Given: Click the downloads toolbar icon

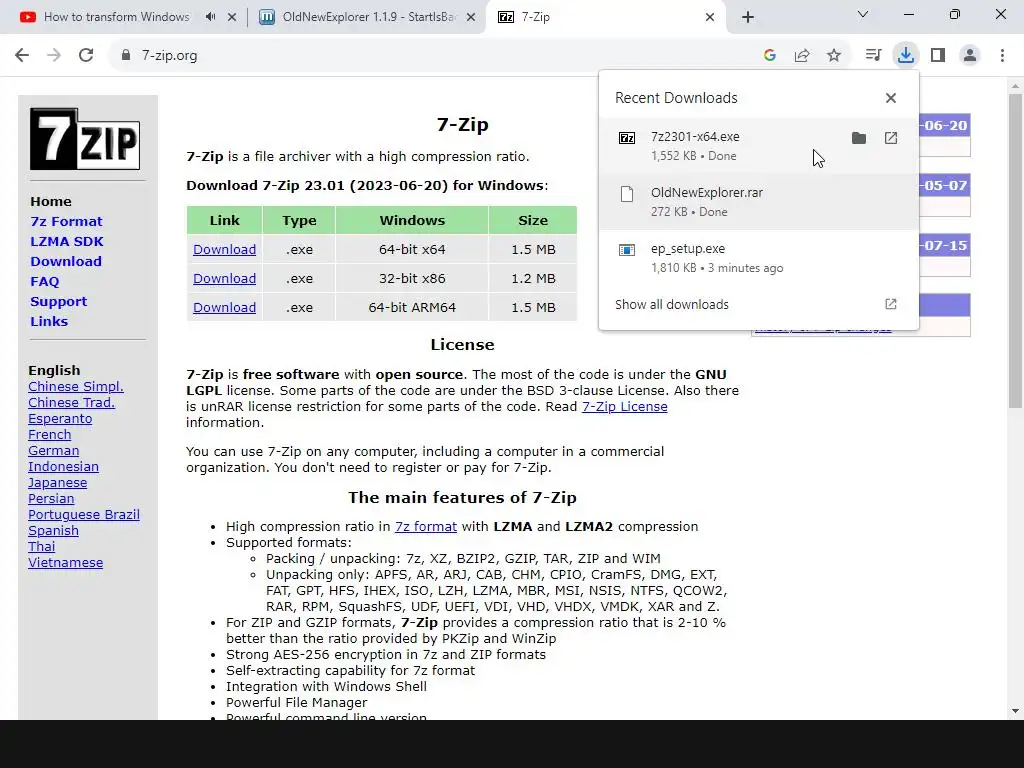Looking at the screenshot, I should tap(906, 56).
